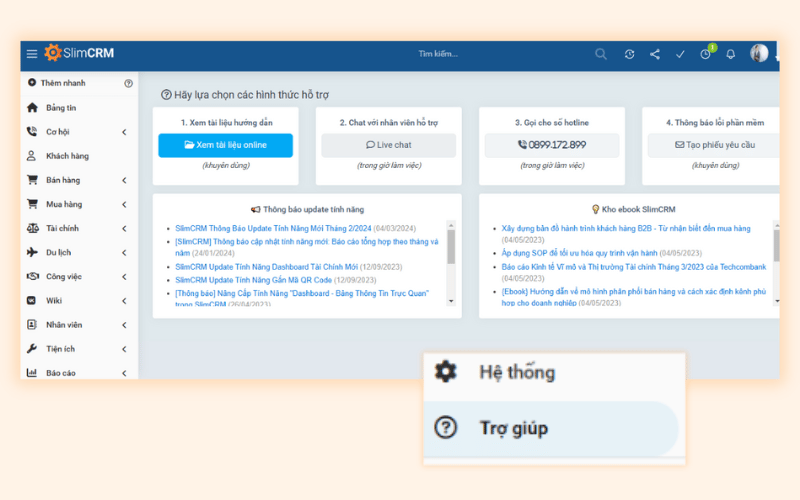
Task: Click the SlimCRM logo
Action: [x=79, y=53]
